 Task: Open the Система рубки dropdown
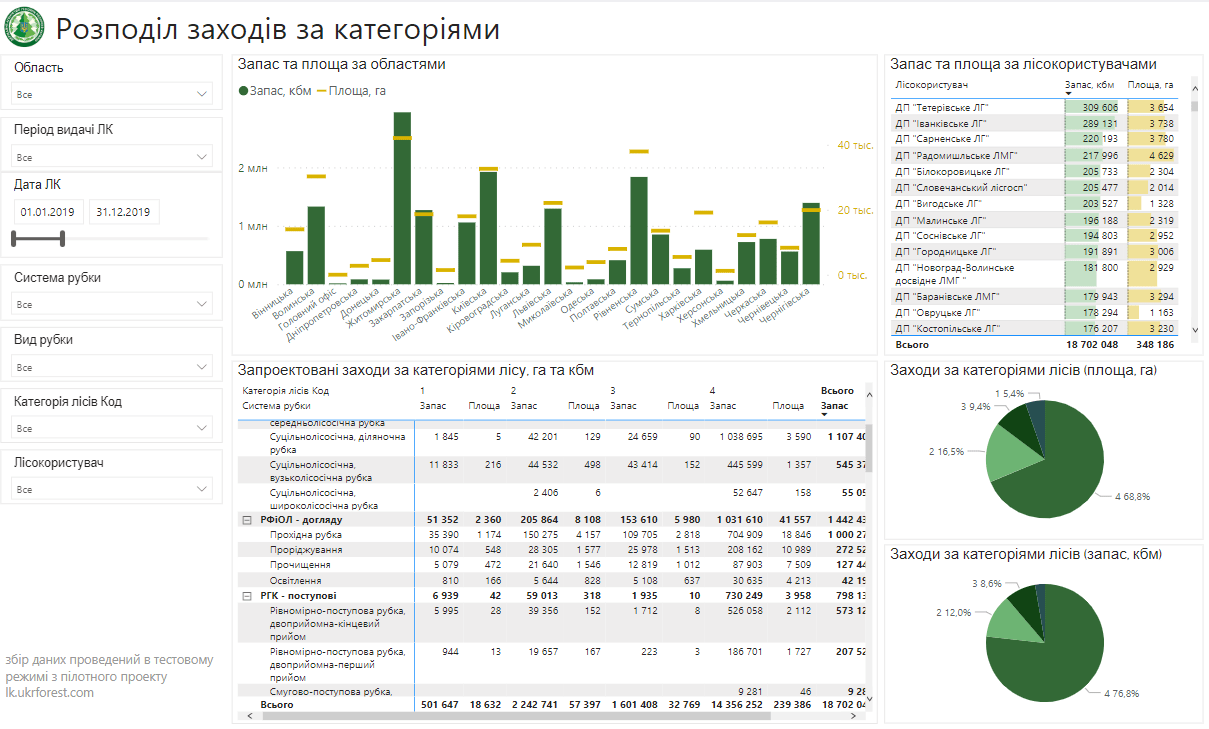(111, 304)
